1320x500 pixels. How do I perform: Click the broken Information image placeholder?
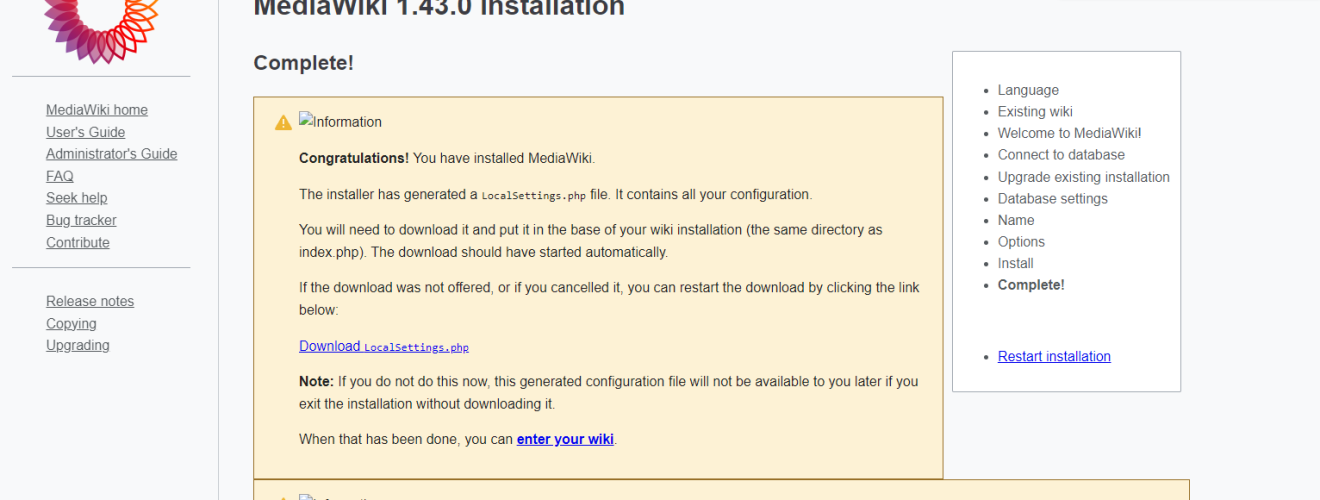point(340,122)
